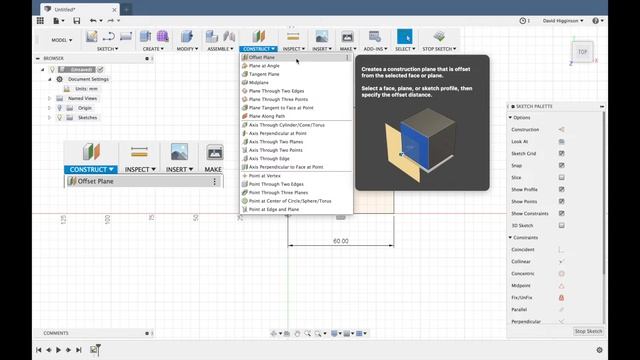Click the Look At camera icon in navigation bar
This screenshot has height=360, width=640.
(x=287, y=333)
